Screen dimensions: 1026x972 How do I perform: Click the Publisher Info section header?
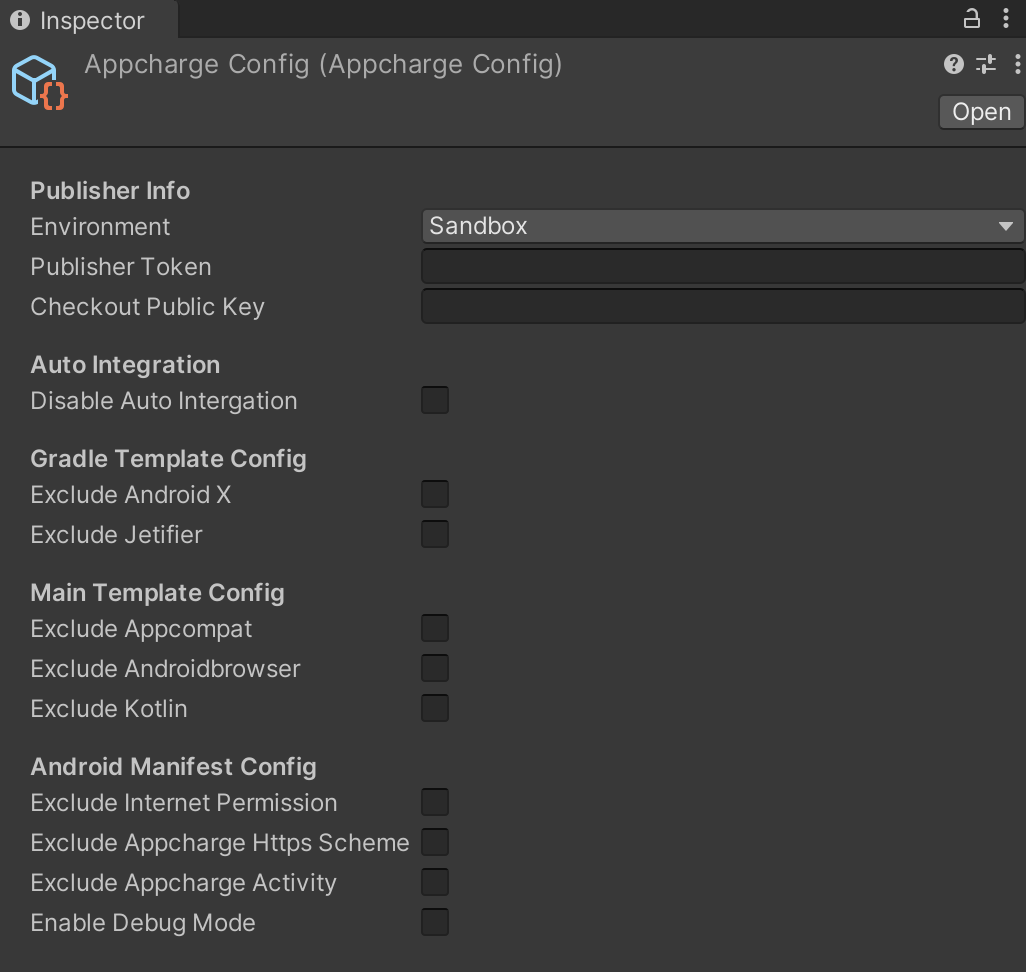111,190
